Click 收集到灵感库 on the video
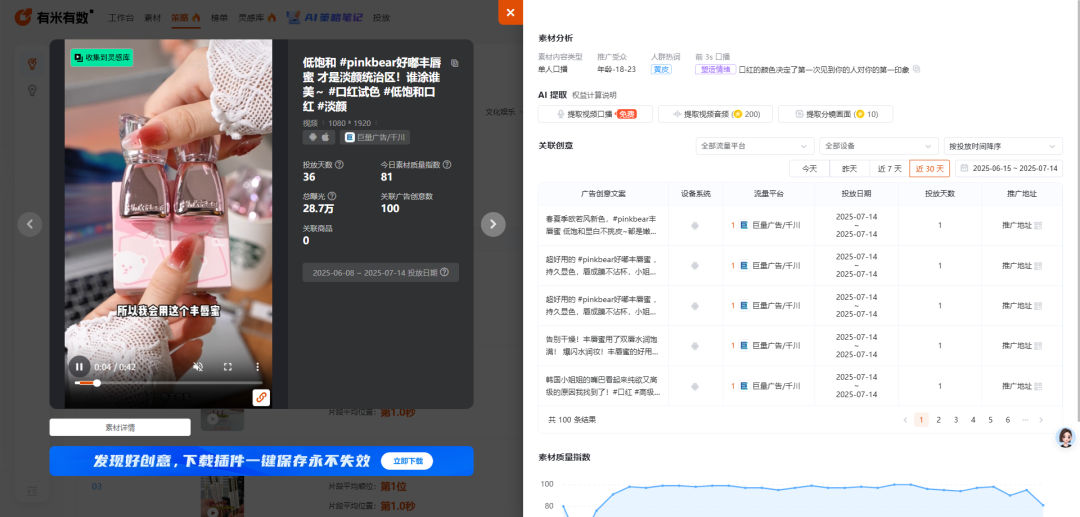 tap(102, 58)
